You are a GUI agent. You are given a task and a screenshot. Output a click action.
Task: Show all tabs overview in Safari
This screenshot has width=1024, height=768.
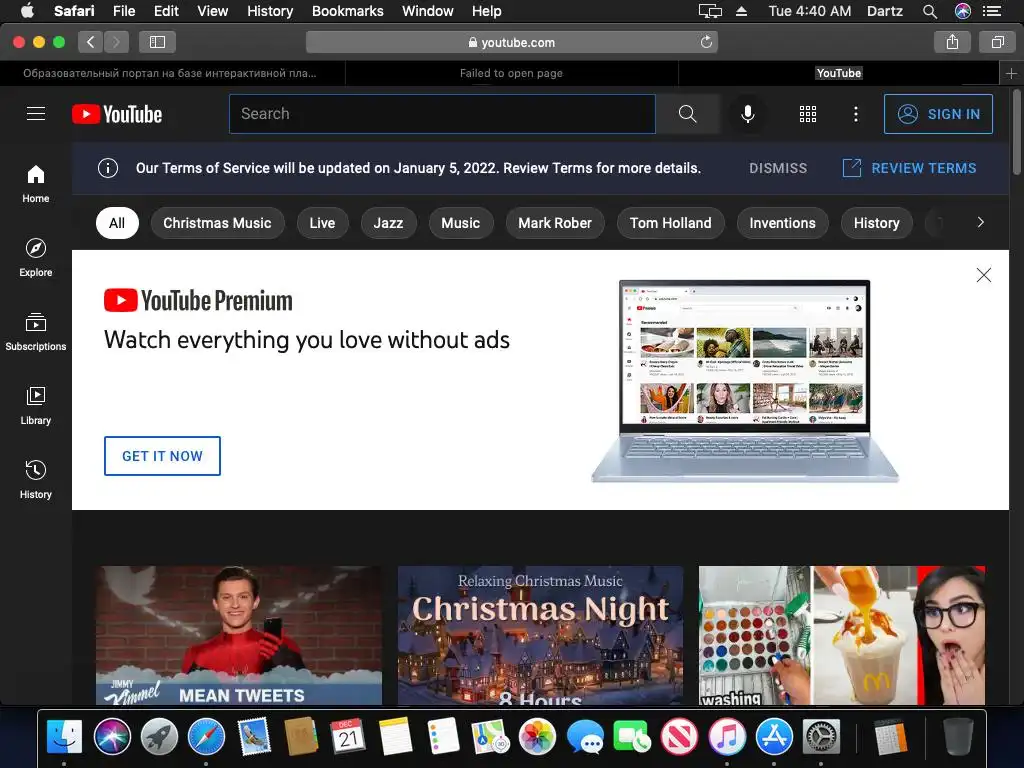[997, 42]
